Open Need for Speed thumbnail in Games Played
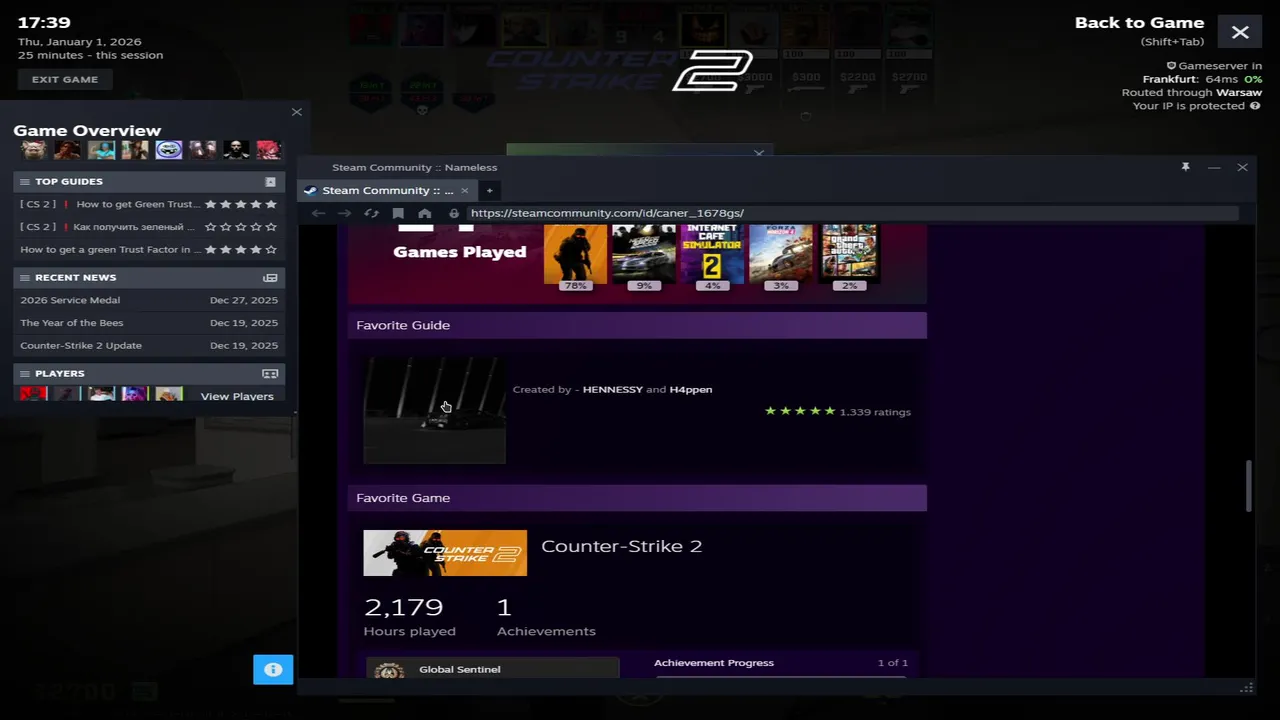1280x720 pixels. 644,253
